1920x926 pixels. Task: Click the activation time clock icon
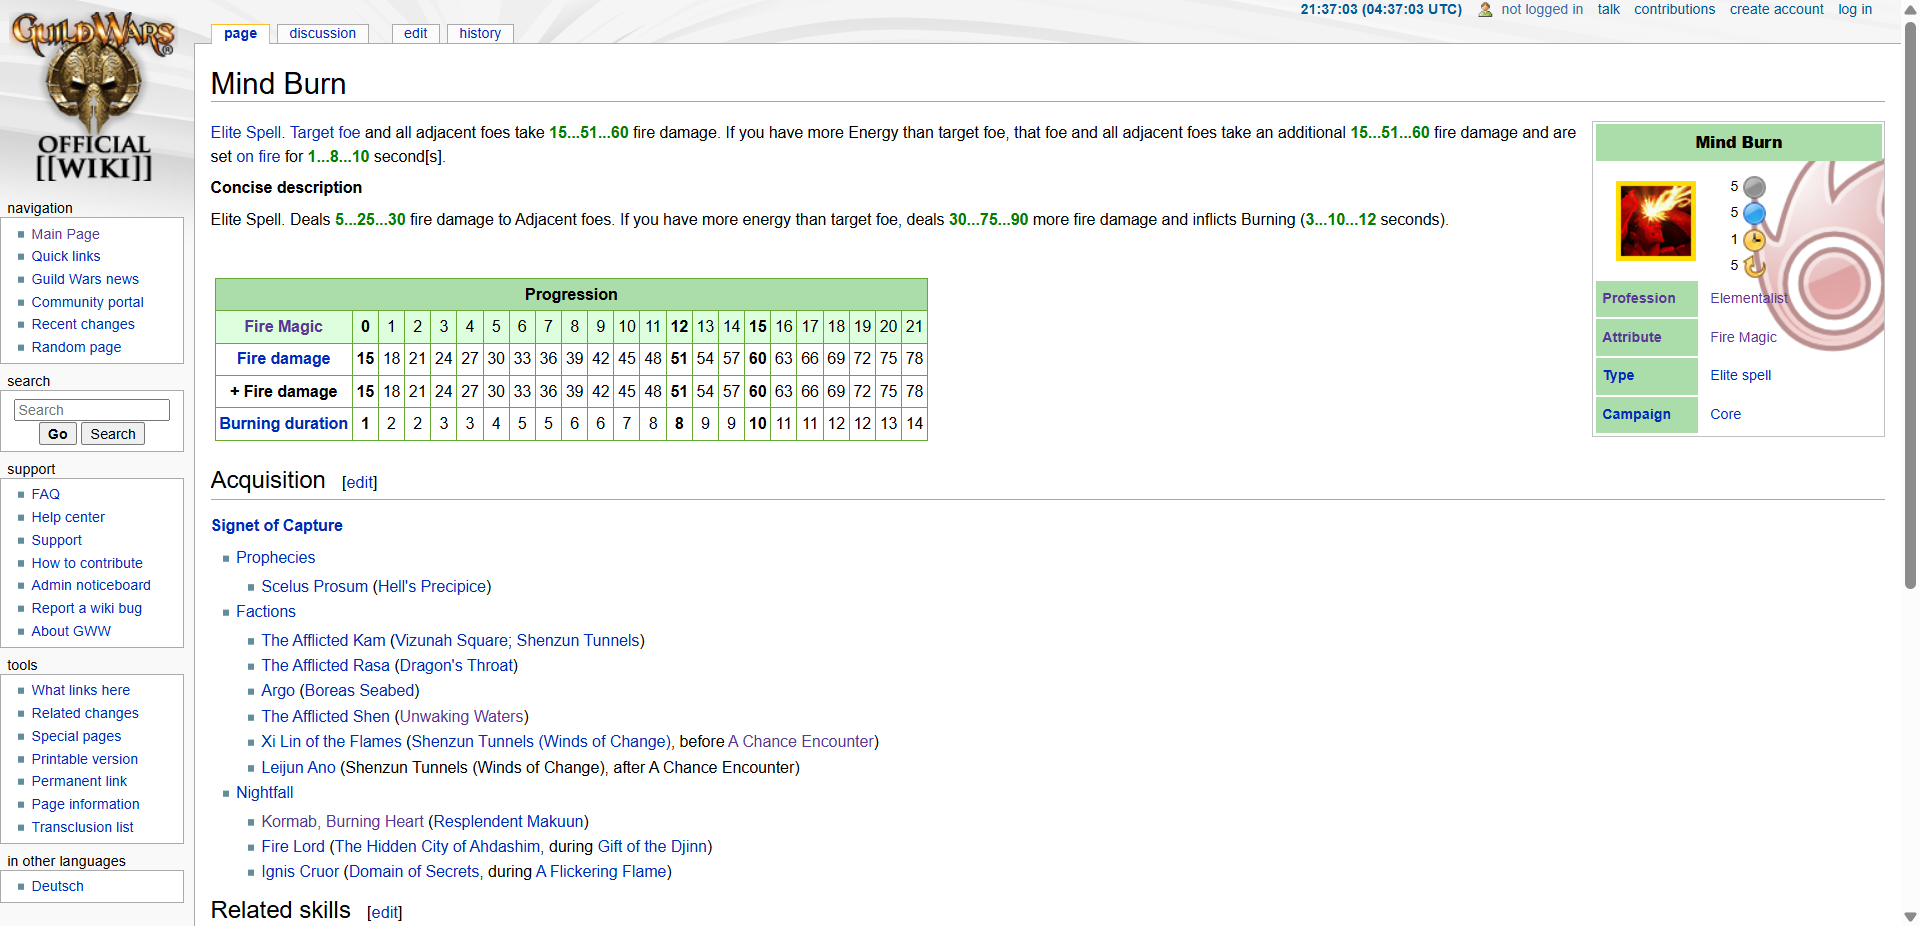1754,240
